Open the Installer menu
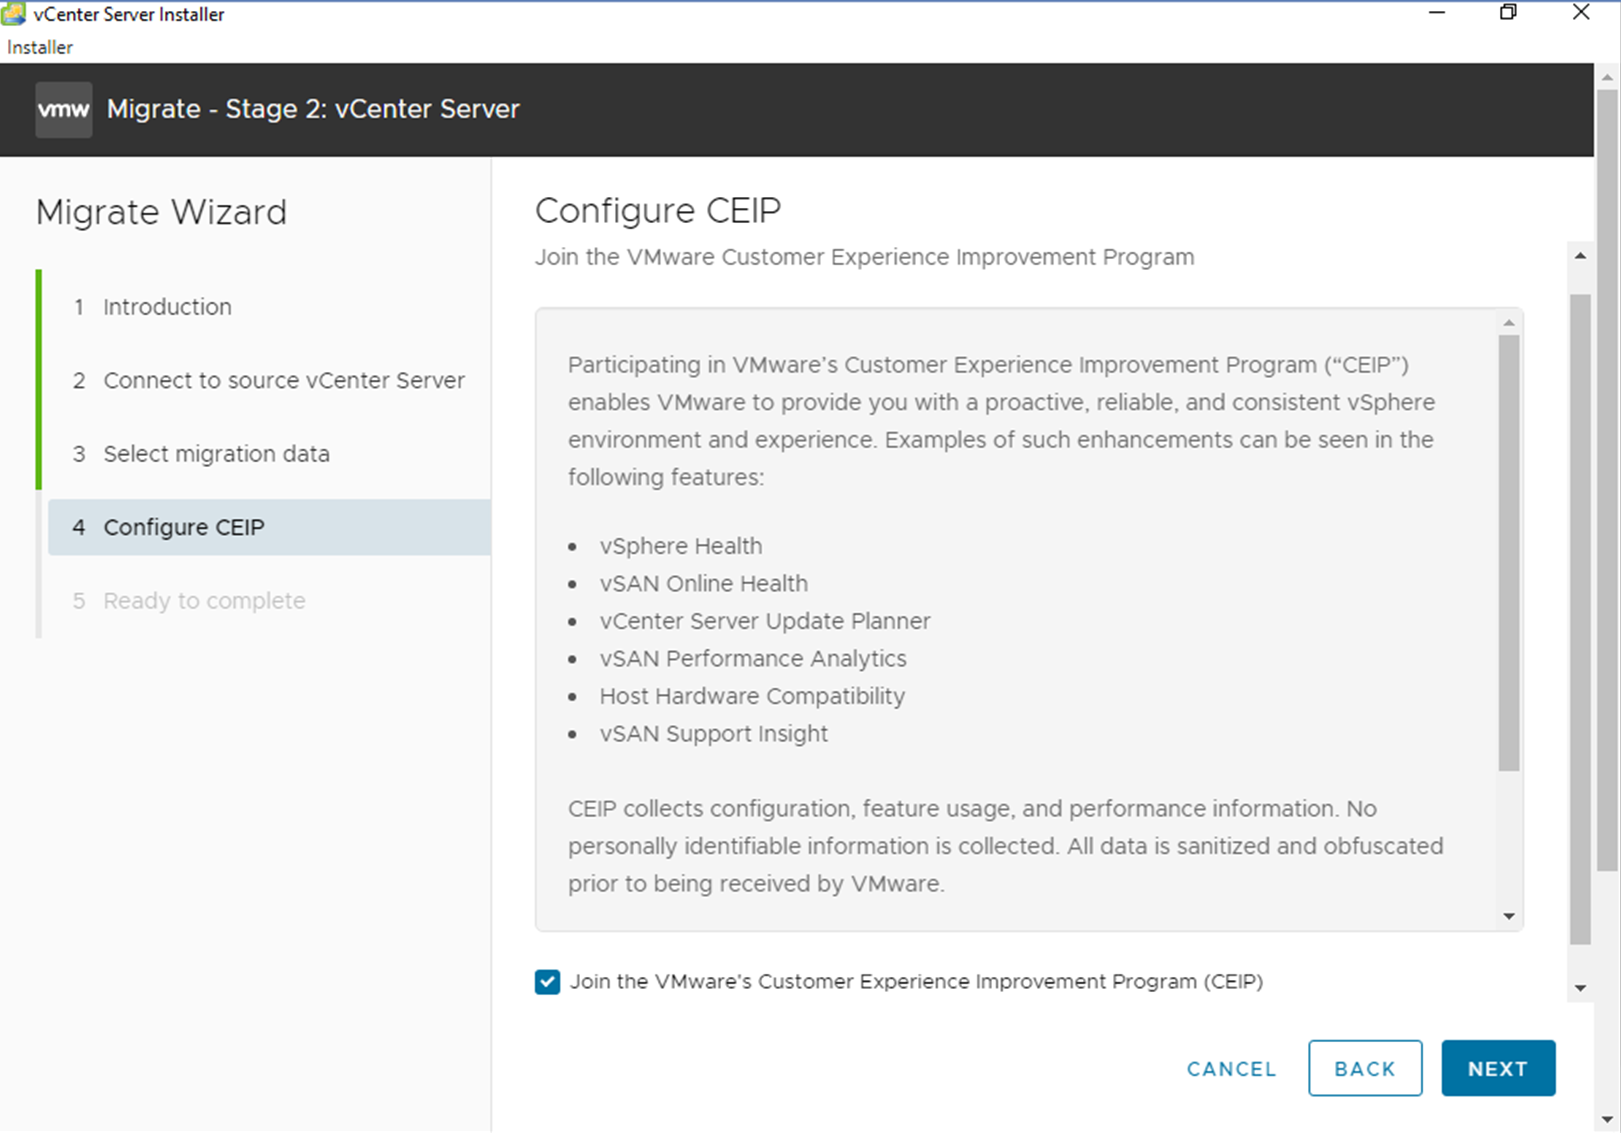Screen dimensions: 1621x1133 click(40, 47)
